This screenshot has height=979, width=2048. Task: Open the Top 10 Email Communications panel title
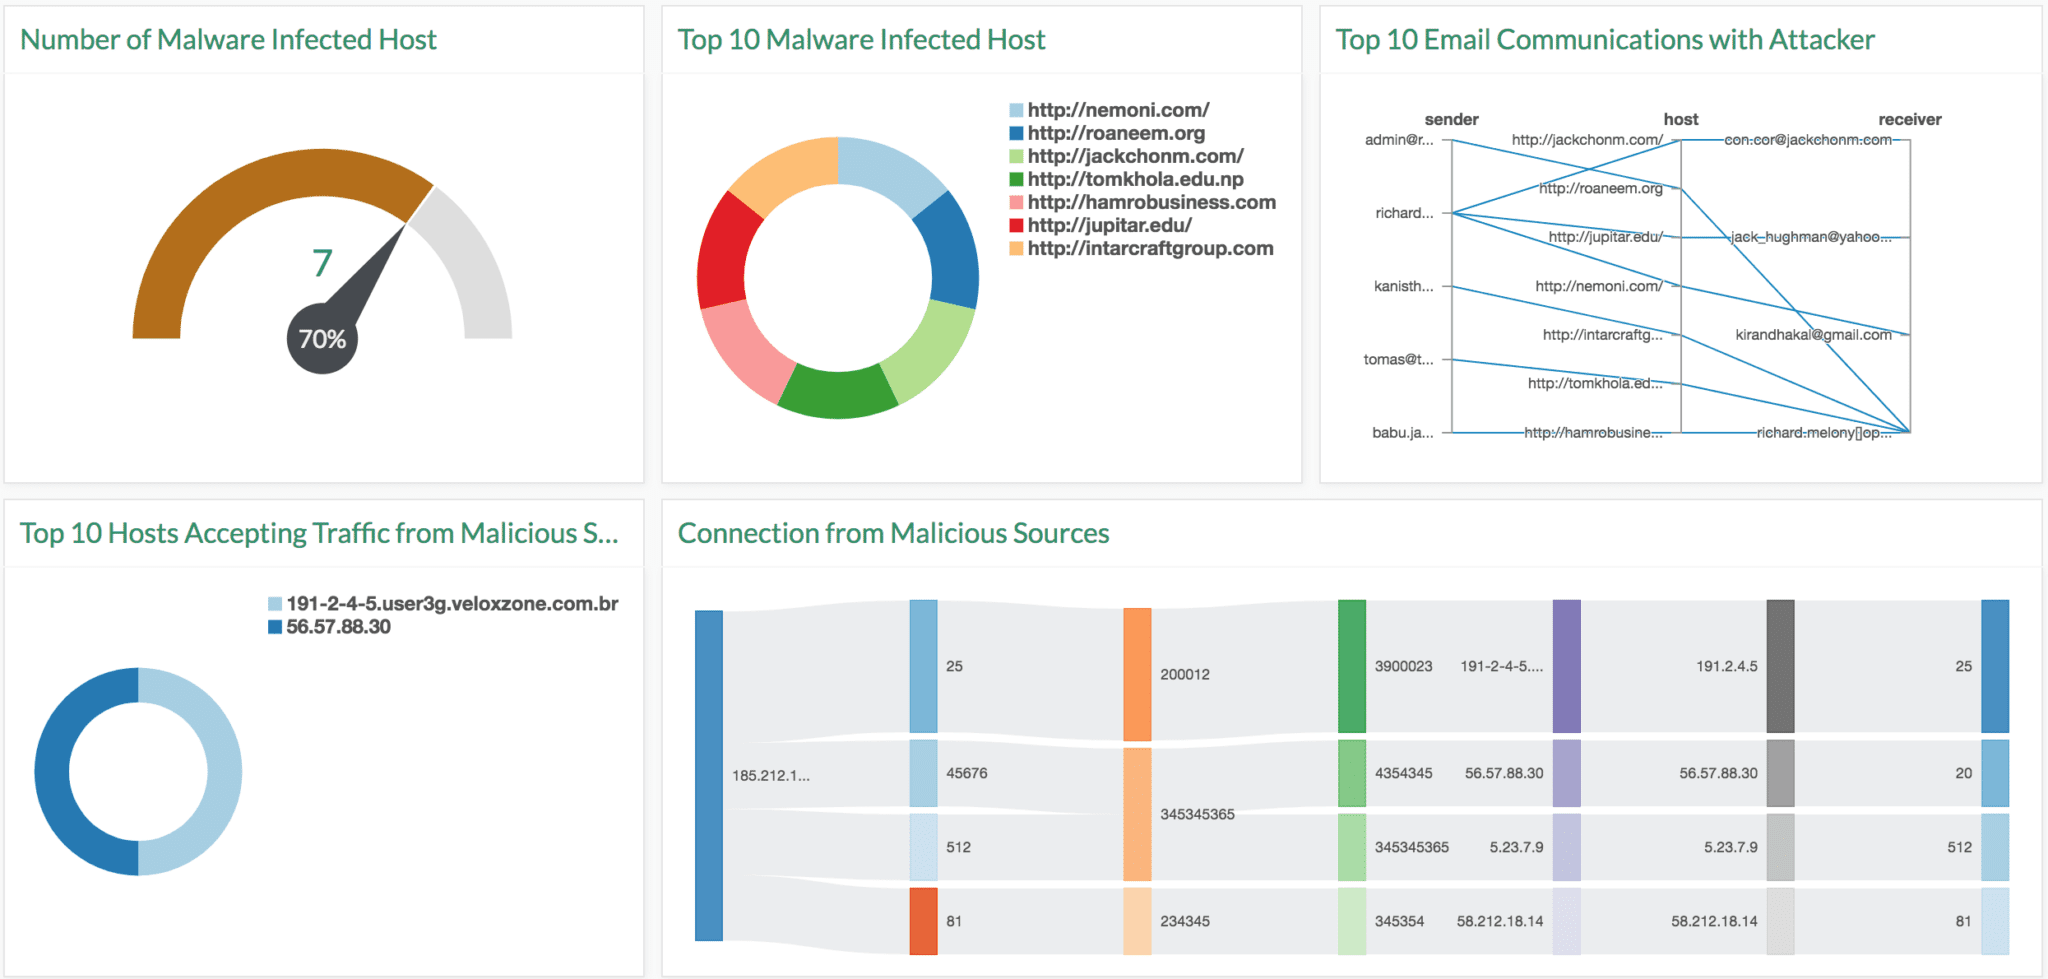point(1605,40)
